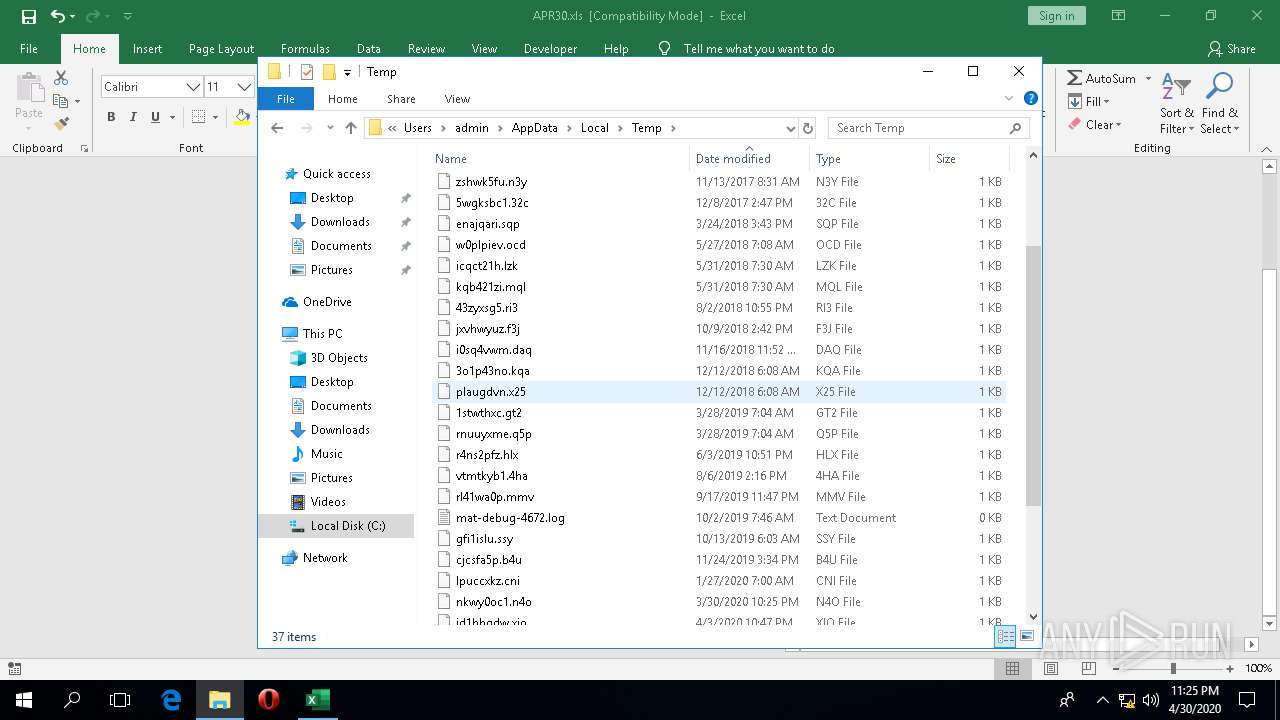
Task: Open Task View on taskbar
Action: tap(120, 700)
